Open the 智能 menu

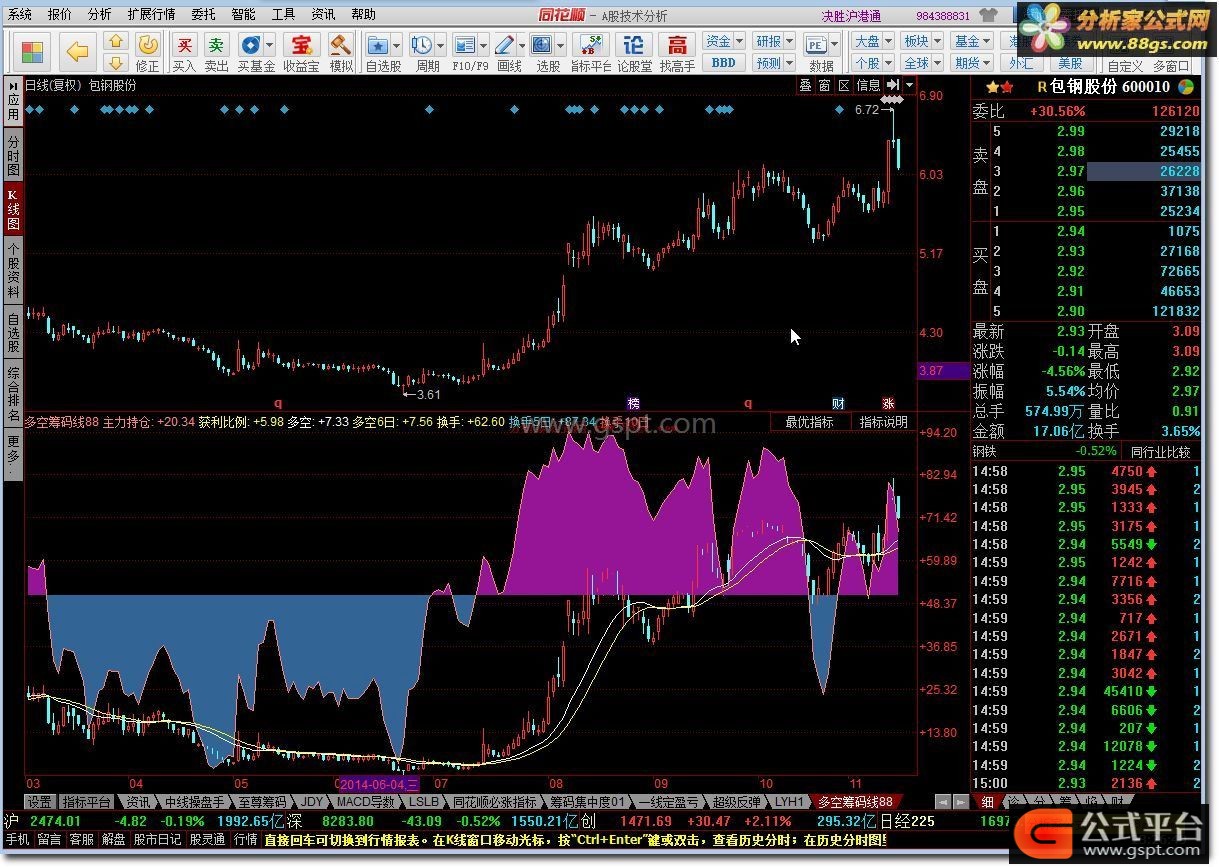(243, 14)
